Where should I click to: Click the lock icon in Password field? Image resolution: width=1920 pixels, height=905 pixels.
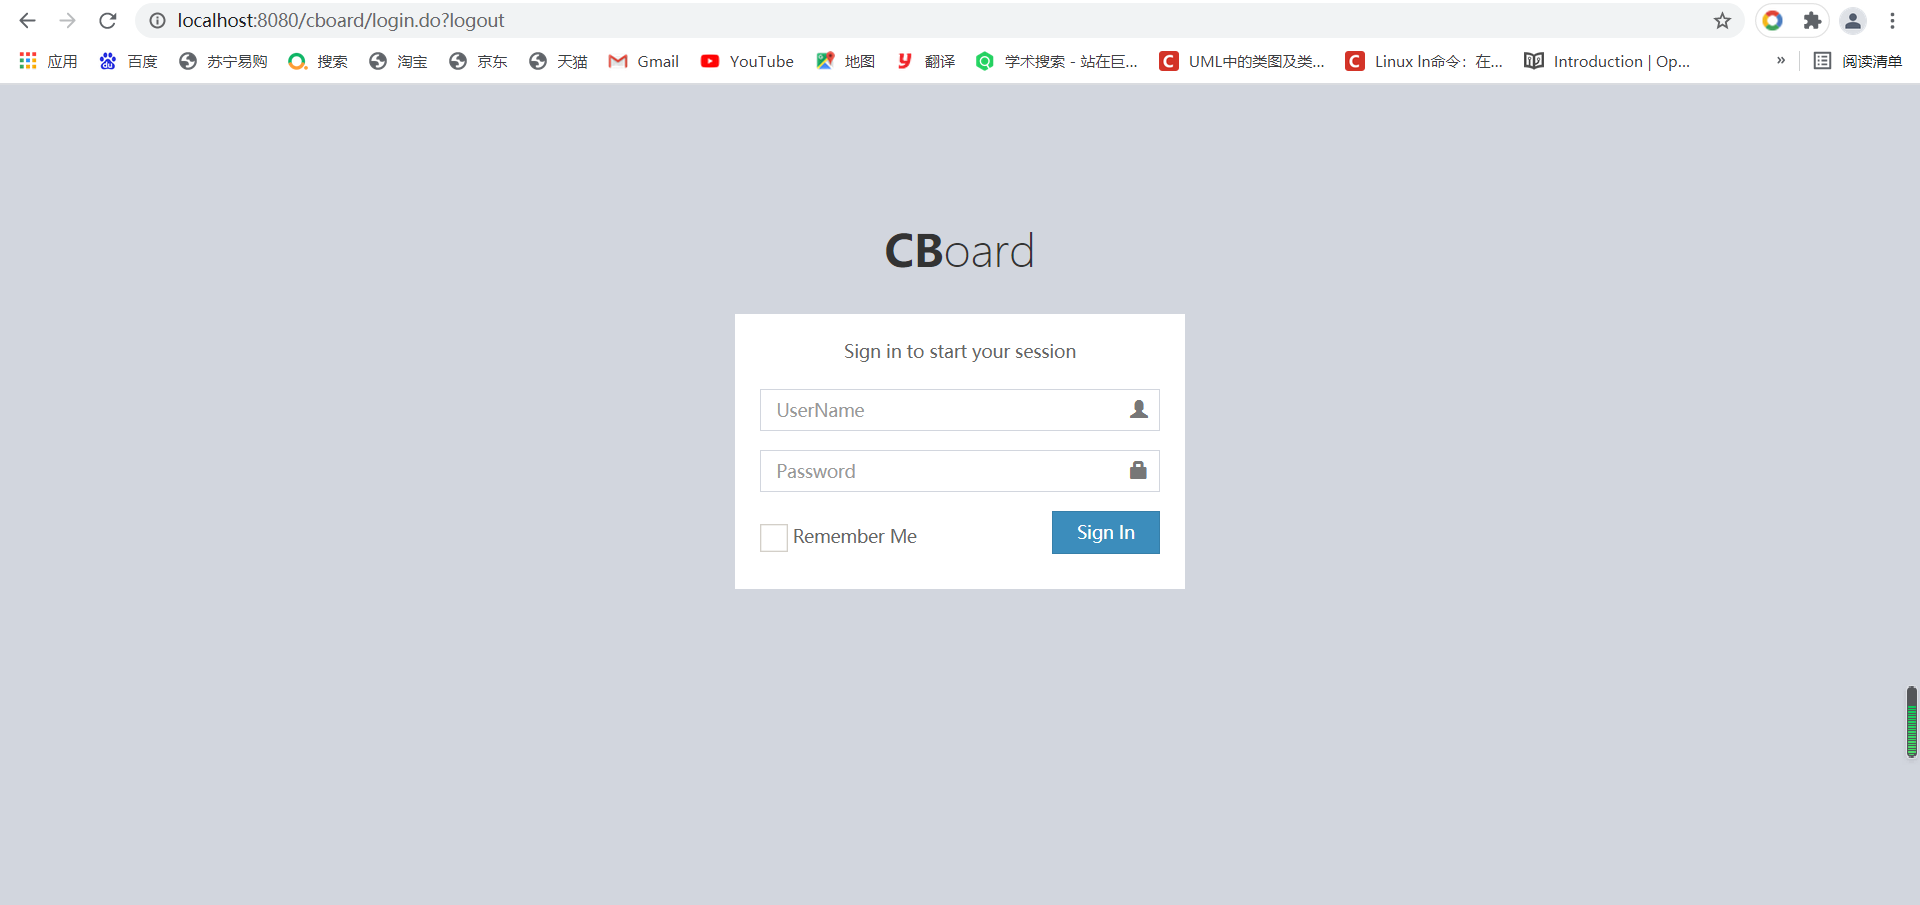pos(1138,470)
